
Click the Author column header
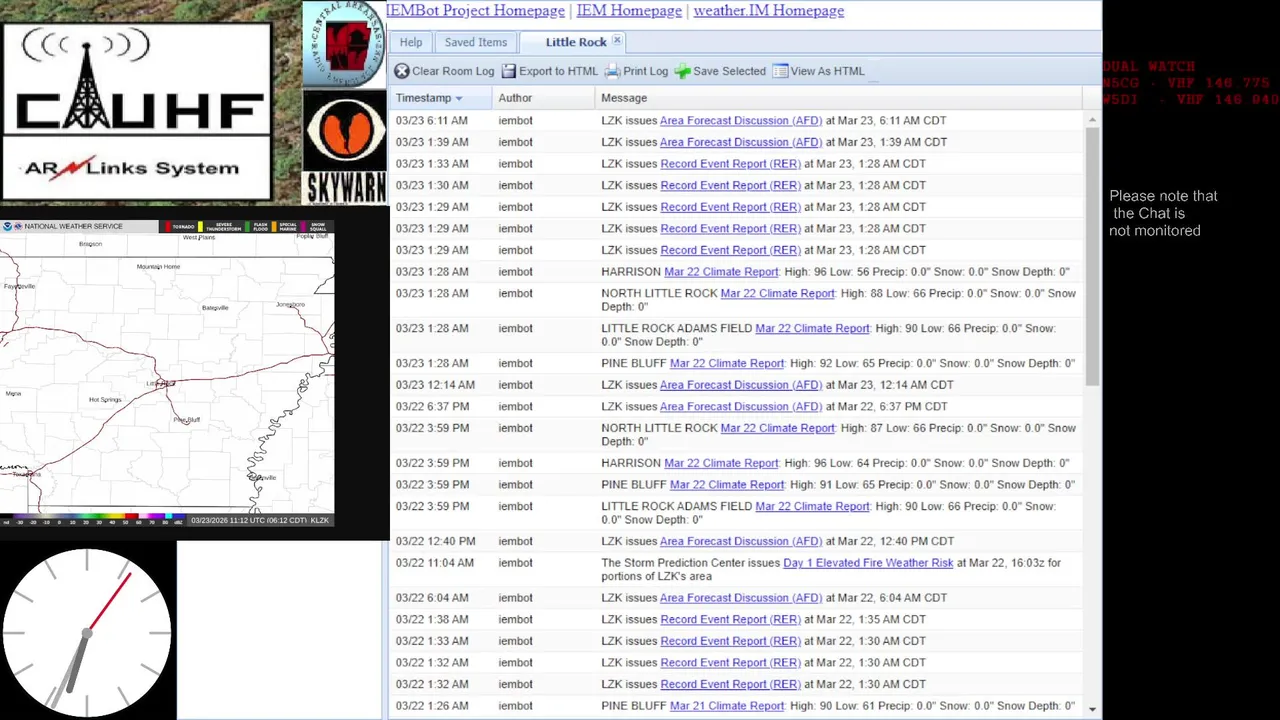click(544, 98)
